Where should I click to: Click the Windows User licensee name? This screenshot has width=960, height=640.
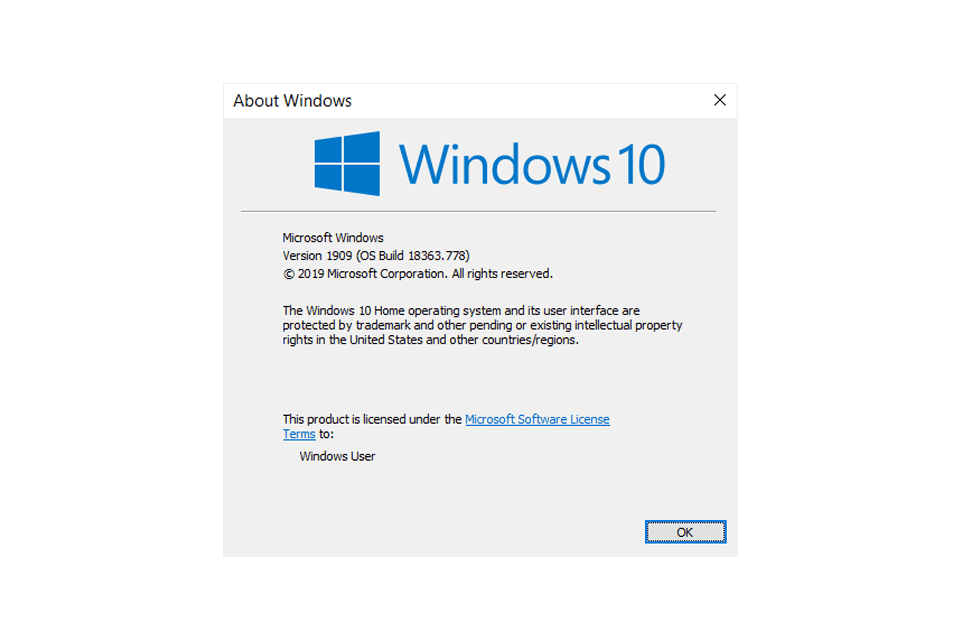(337, 456)
